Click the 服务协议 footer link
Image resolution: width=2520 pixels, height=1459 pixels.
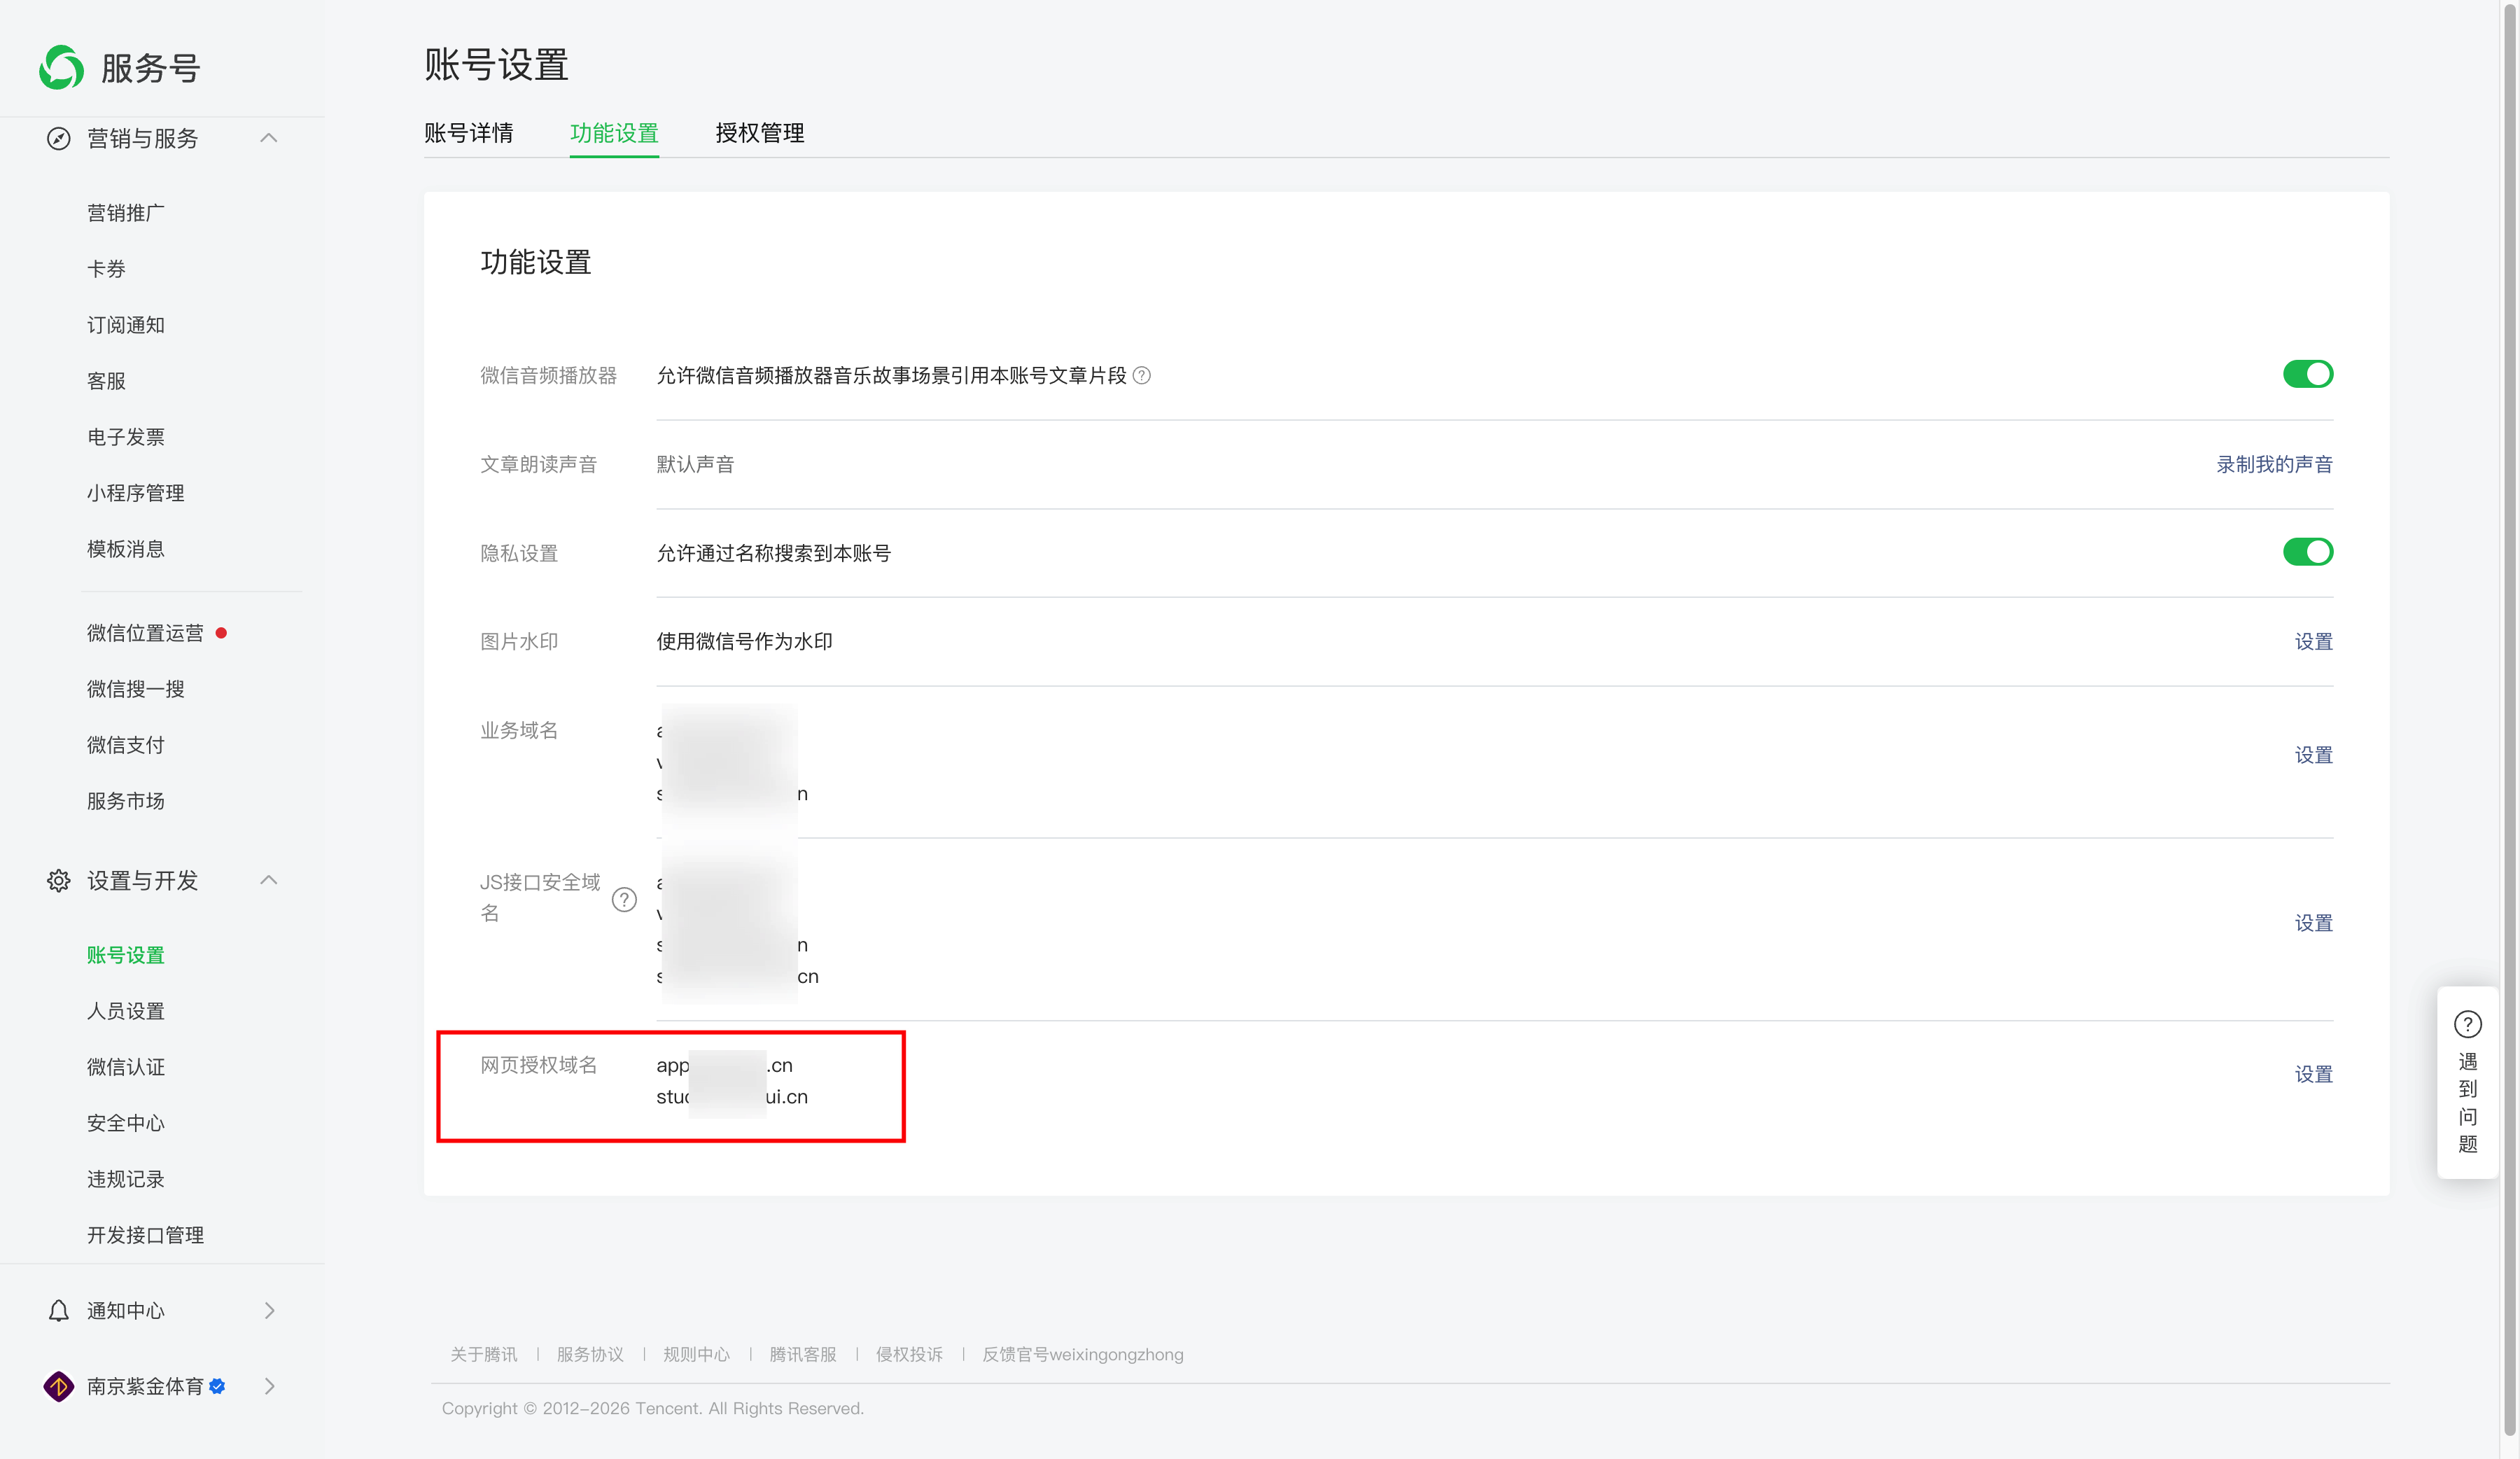pos(590,1354)
